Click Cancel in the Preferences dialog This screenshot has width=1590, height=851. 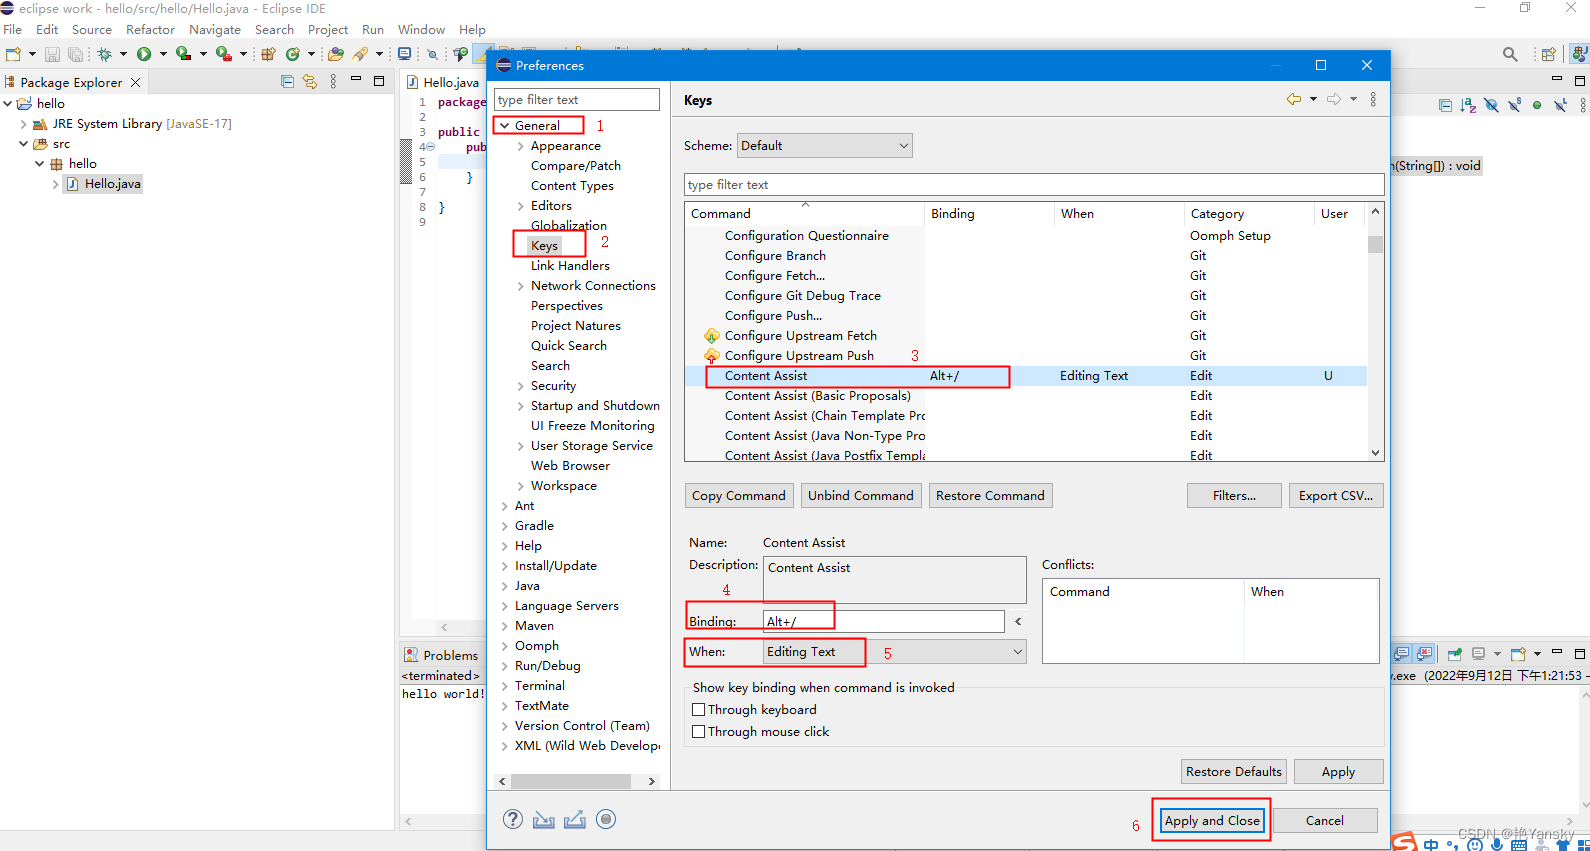pos(1325,820)
